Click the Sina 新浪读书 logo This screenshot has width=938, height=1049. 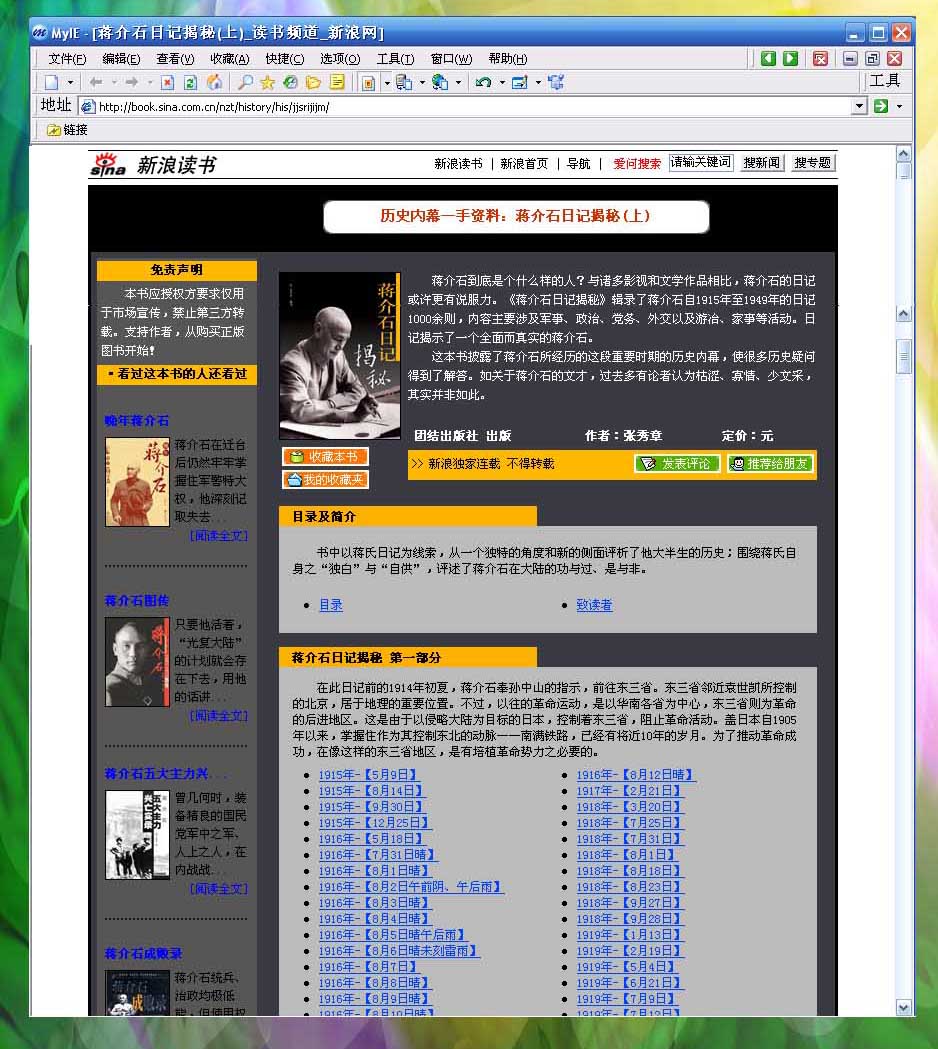coord(153,165)
